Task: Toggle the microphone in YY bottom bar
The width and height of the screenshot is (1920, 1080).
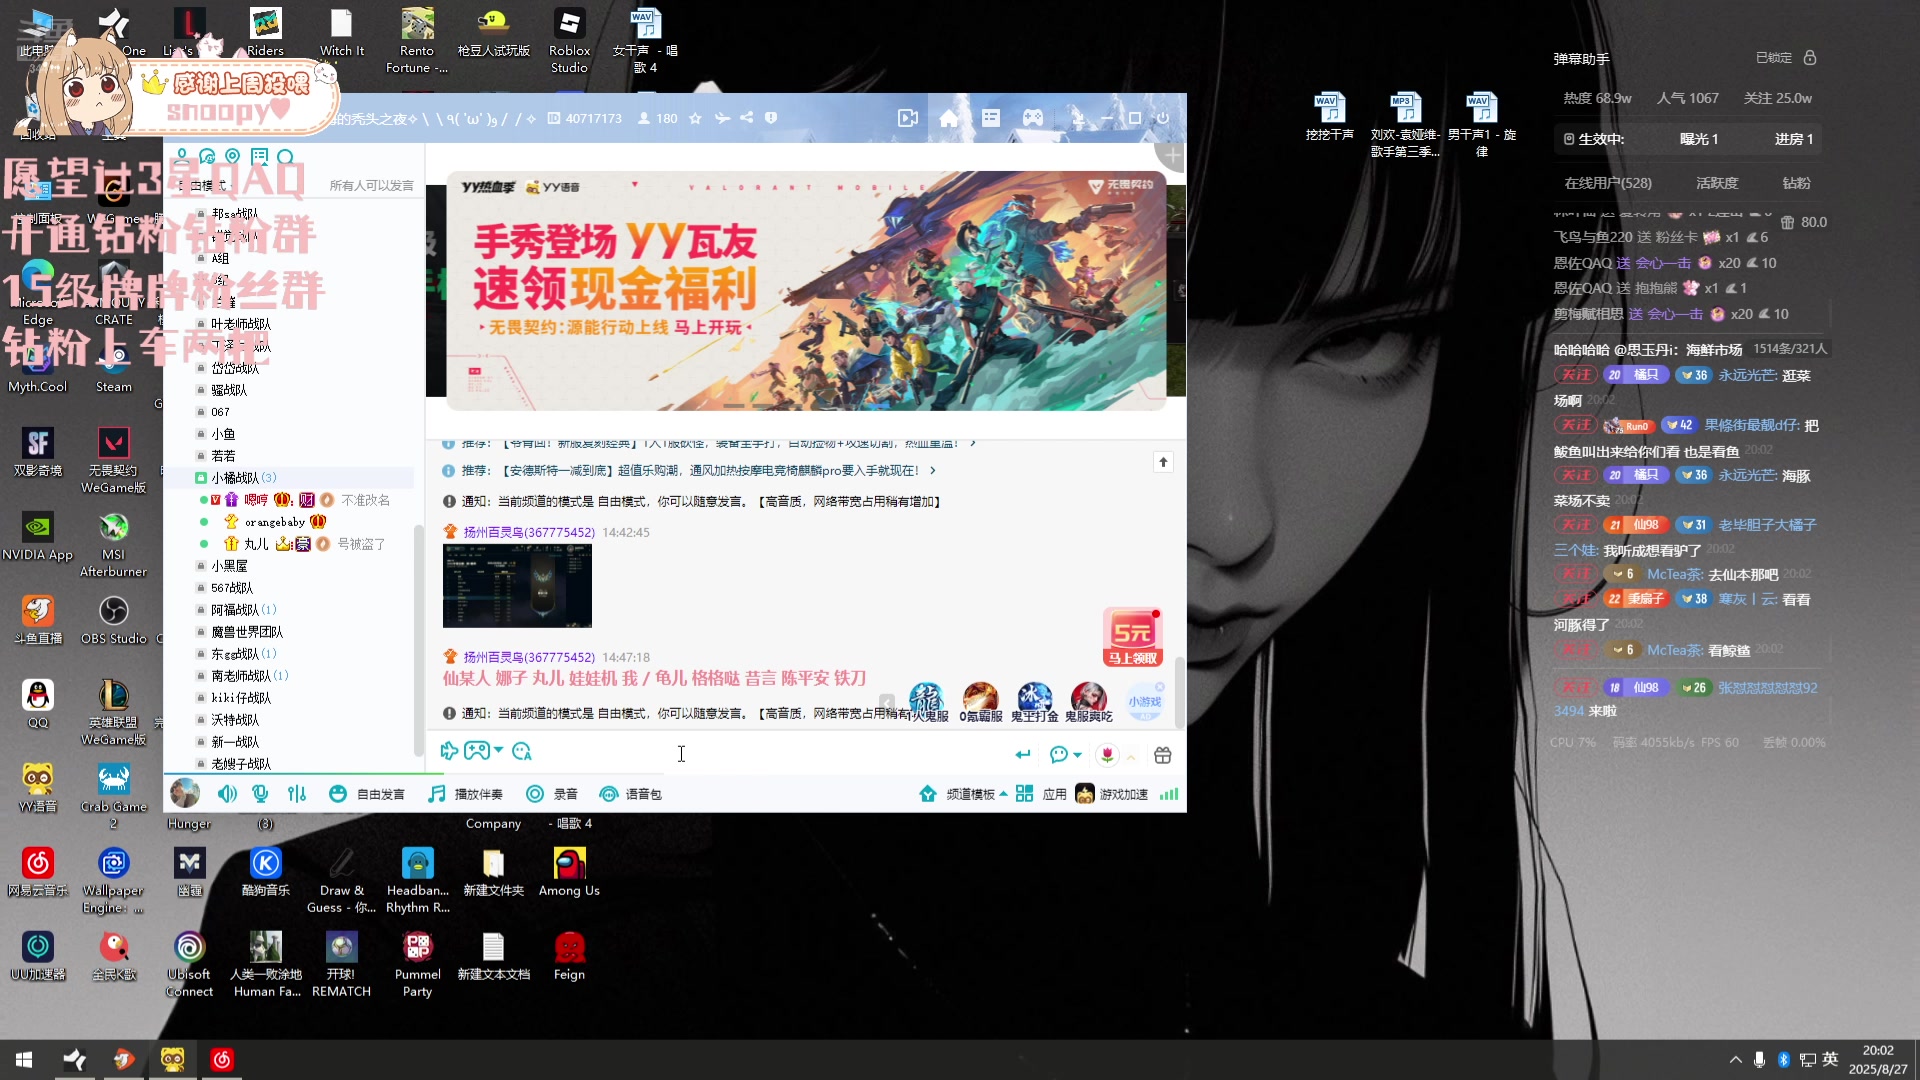Action: point(261,794)
